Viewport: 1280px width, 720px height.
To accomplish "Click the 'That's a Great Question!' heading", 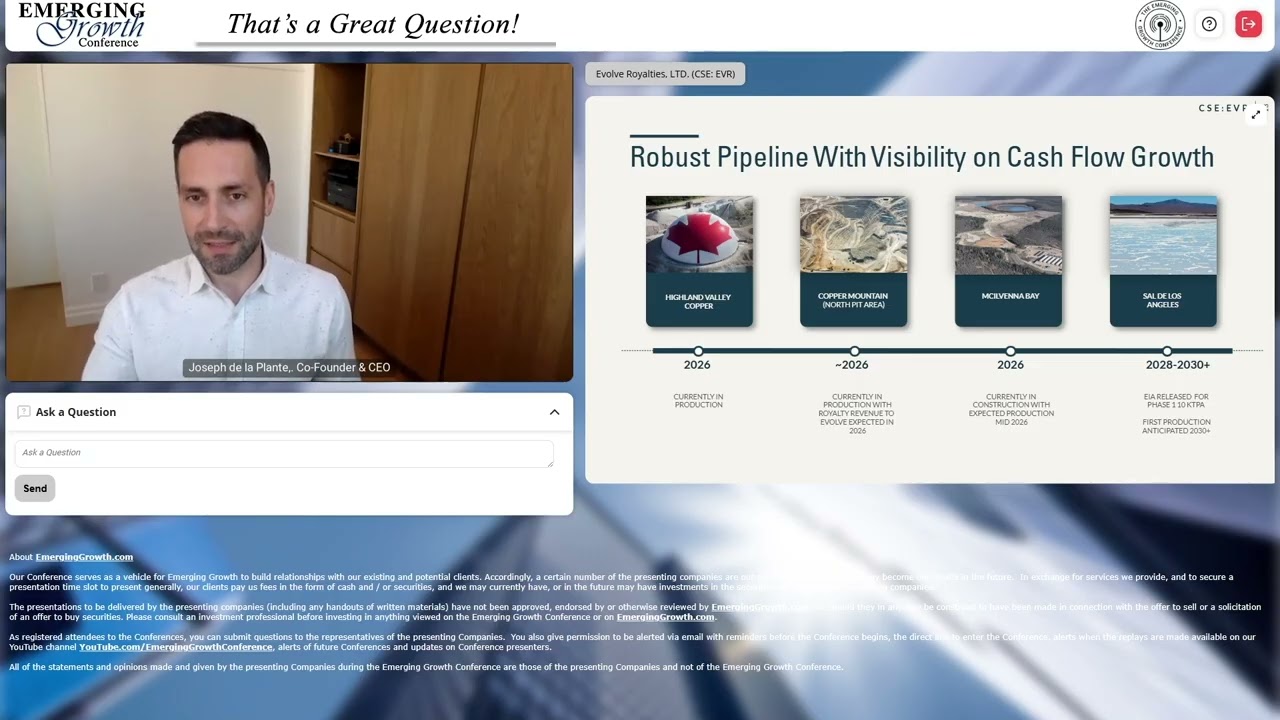I will coord(373,24).
